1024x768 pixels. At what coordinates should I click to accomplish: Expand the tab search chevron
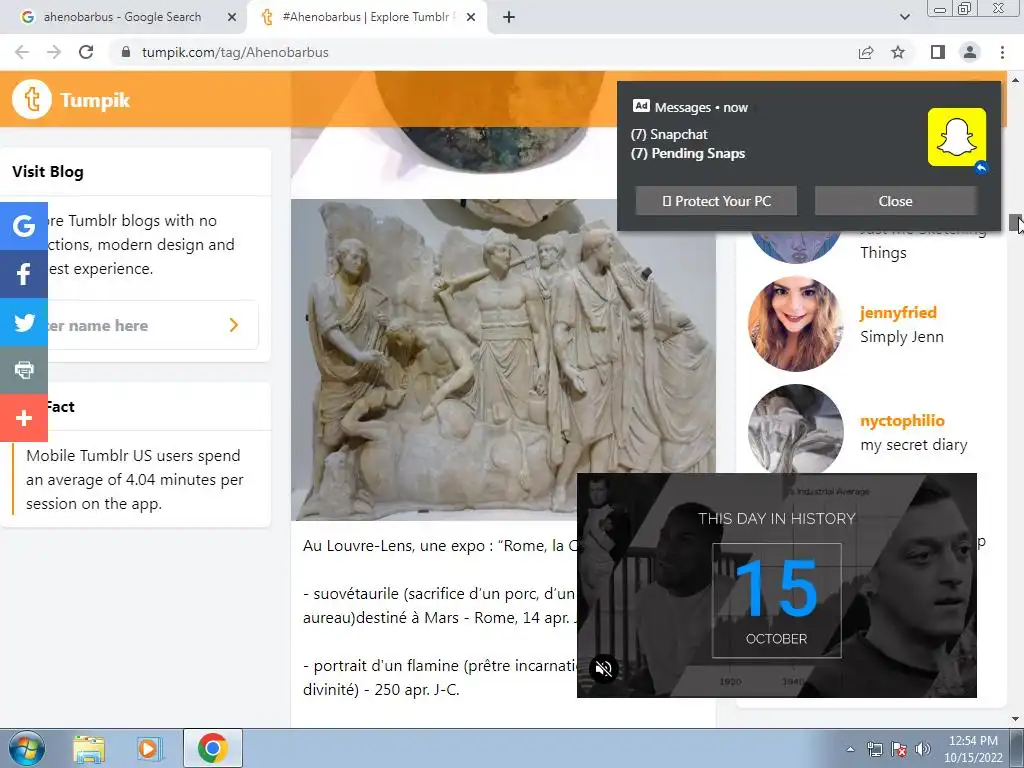(x=904, y=17)
